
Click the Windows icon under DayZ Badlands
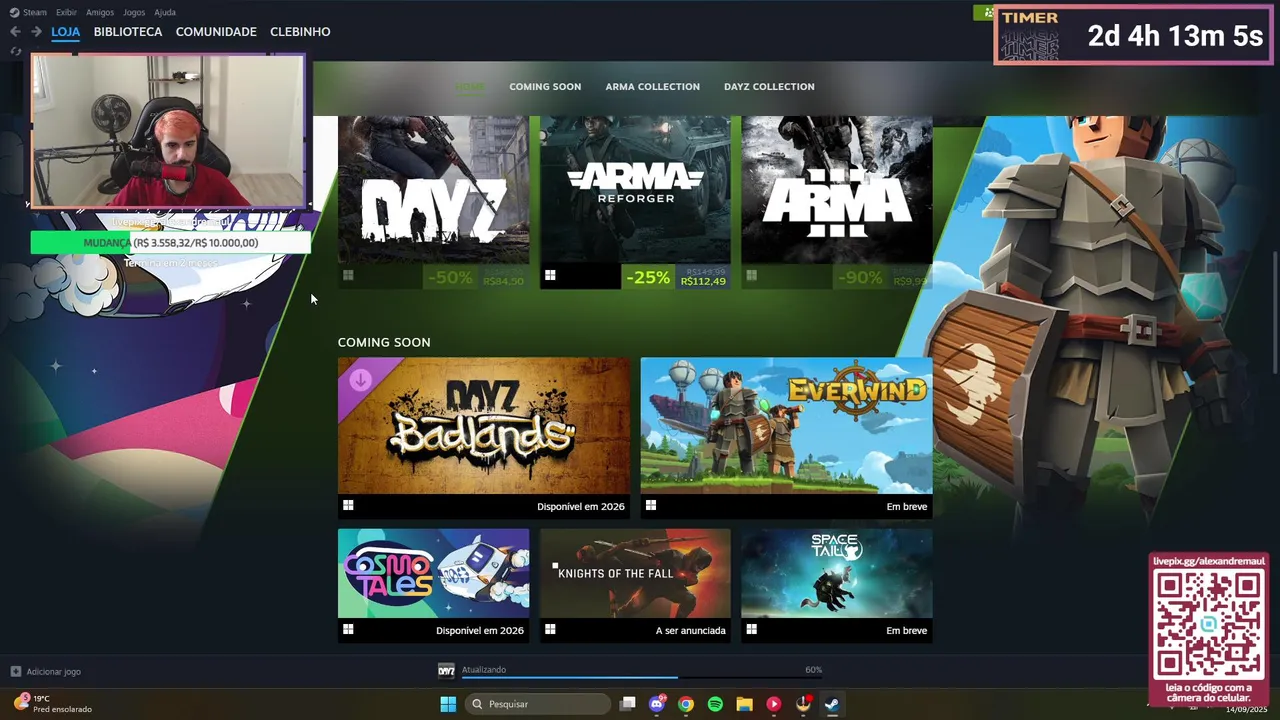(x=348, y=506)
